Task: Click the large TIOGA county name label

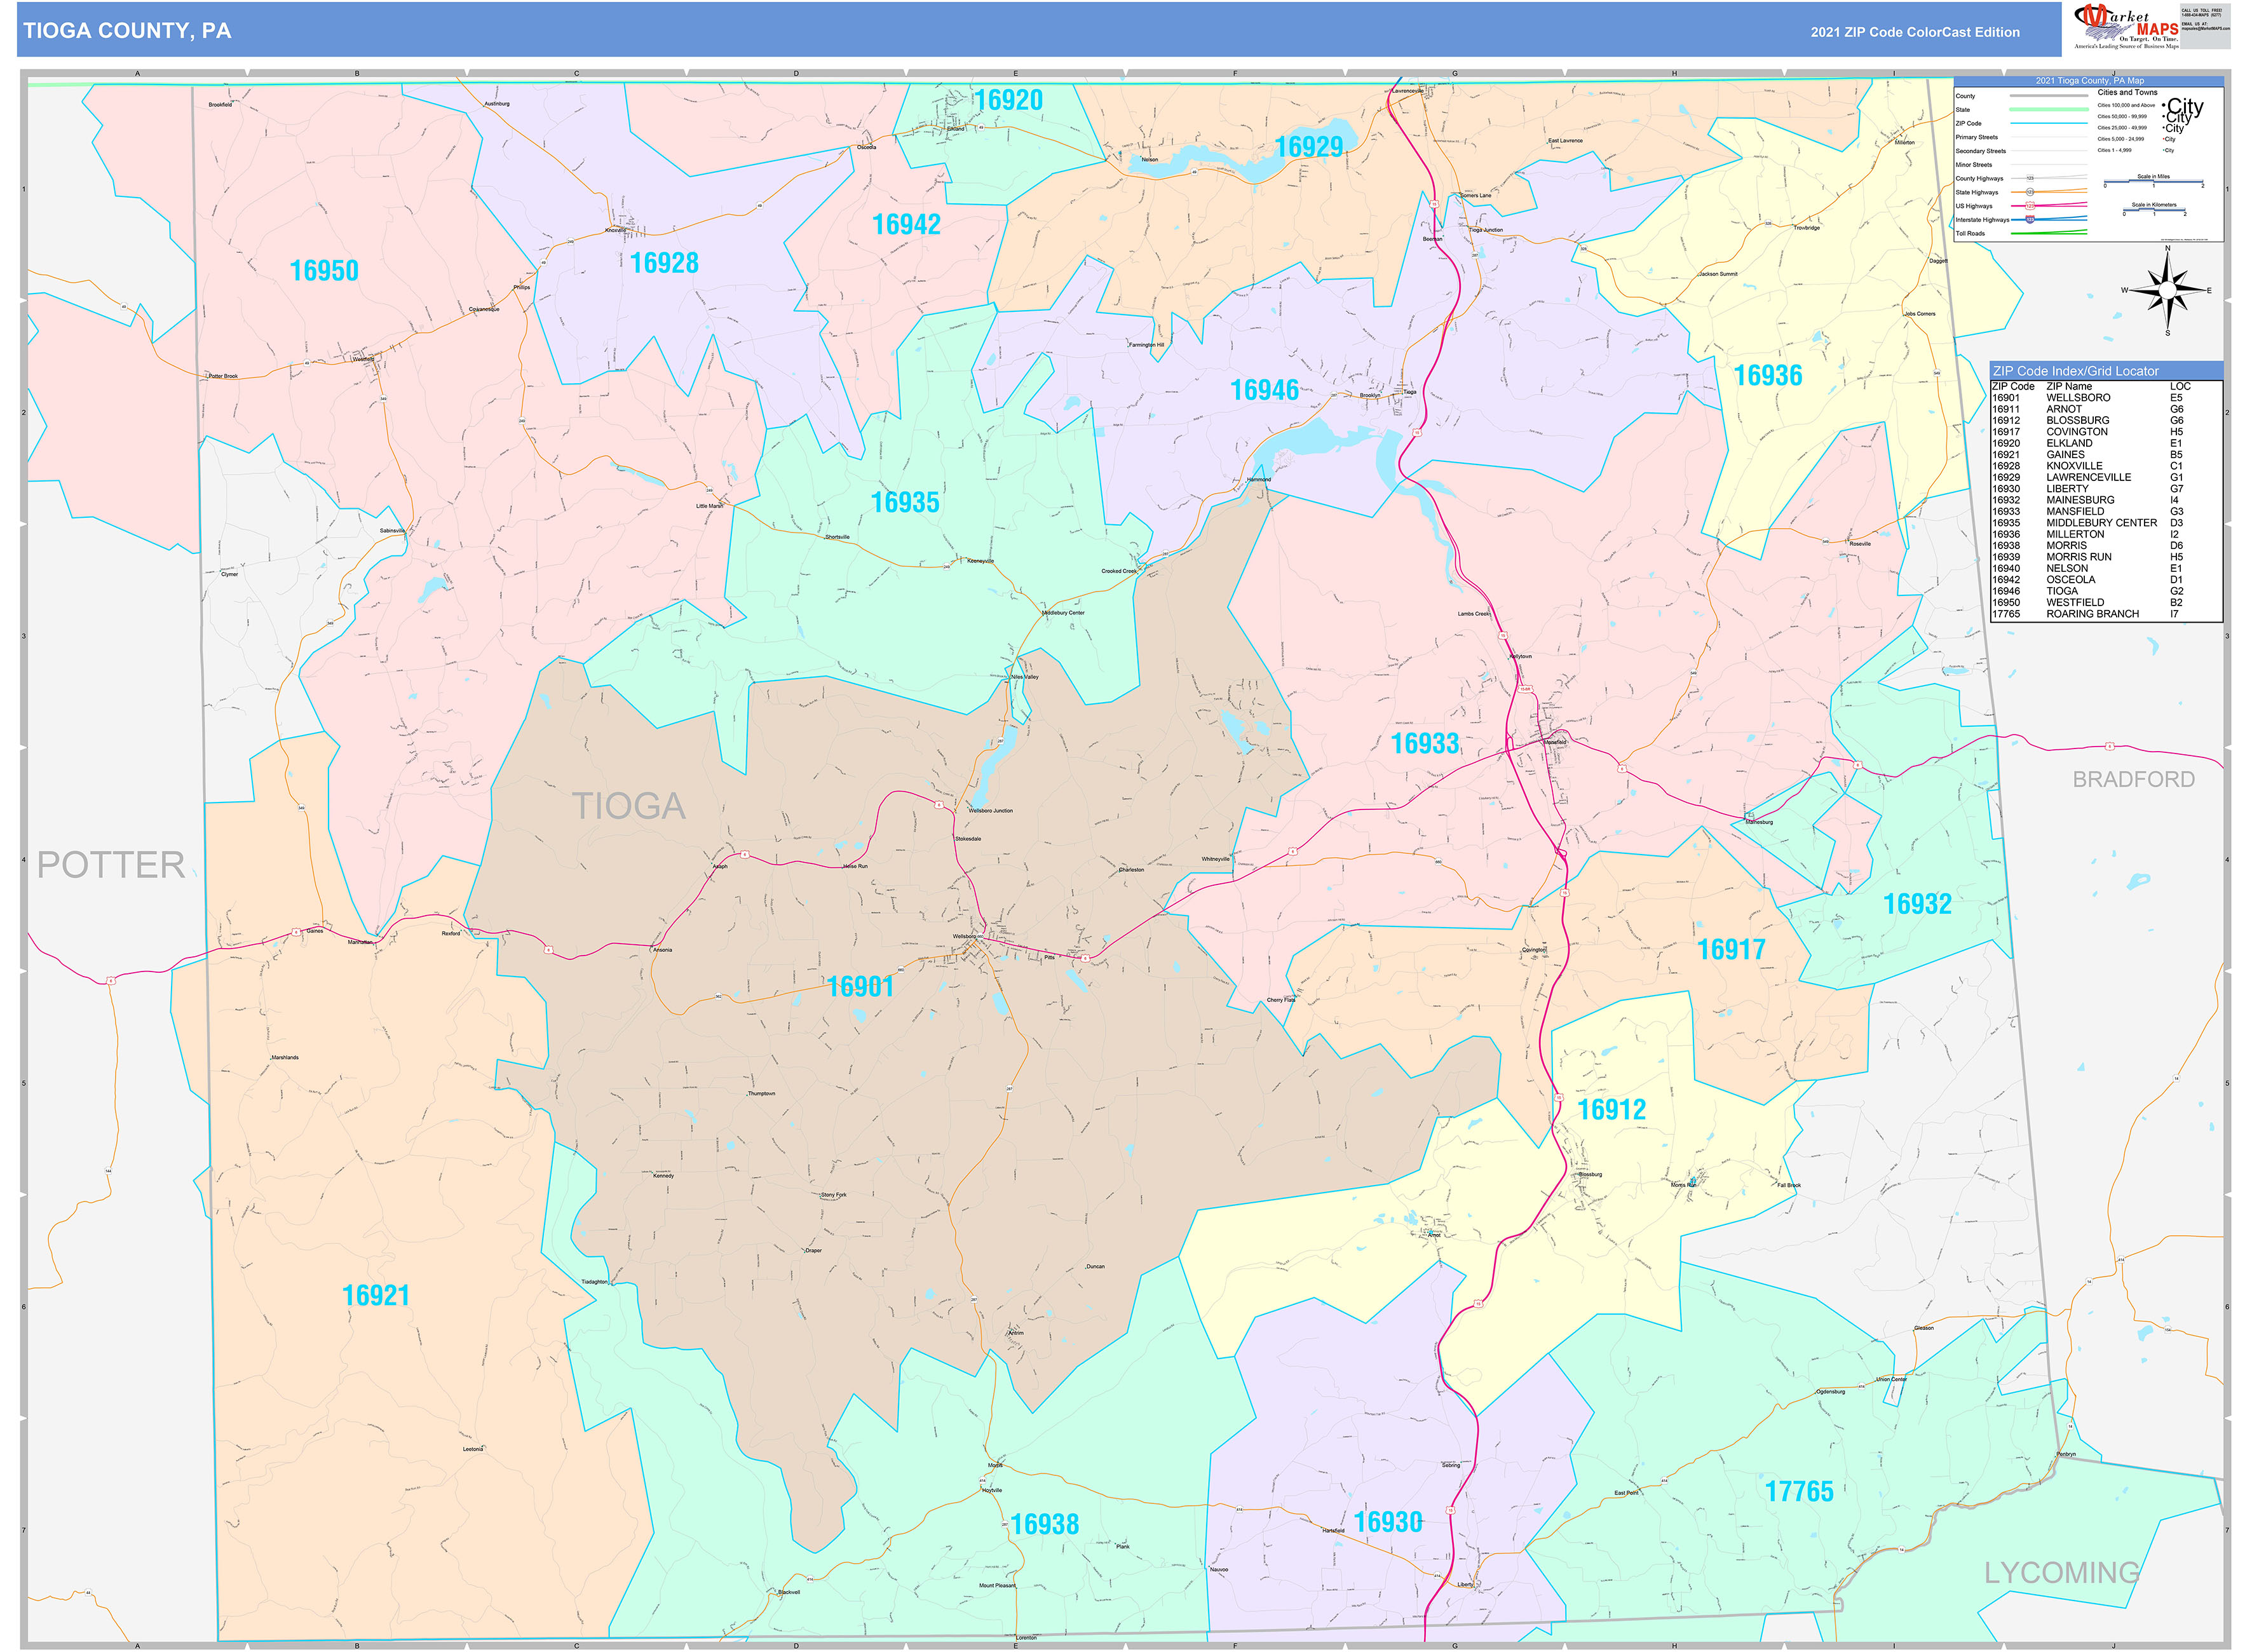Action: click(629, 806)
